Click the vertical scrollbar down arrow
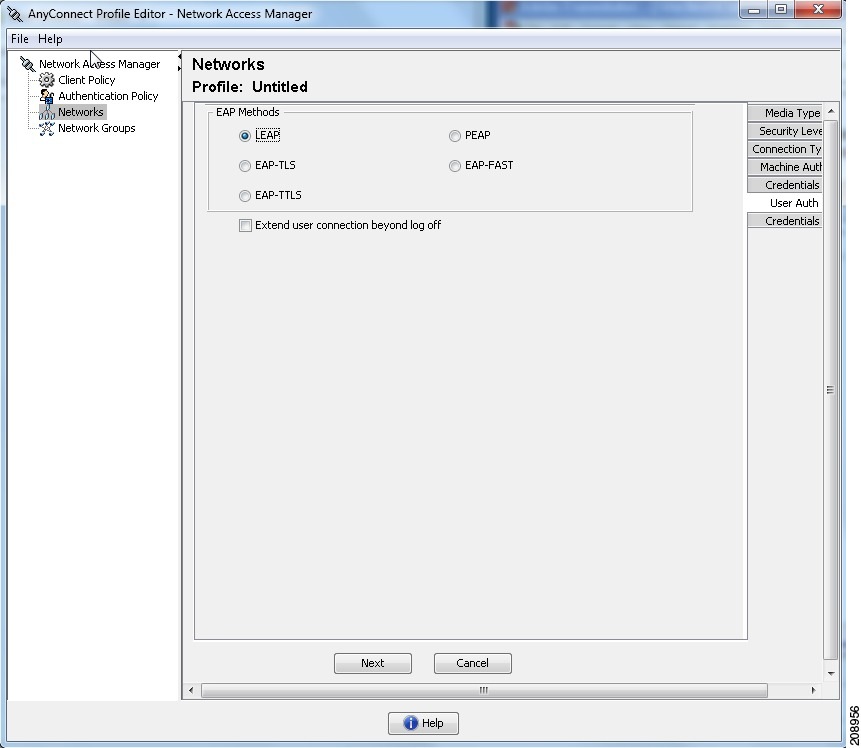This screenshot has height=748, width=861. 831,673
